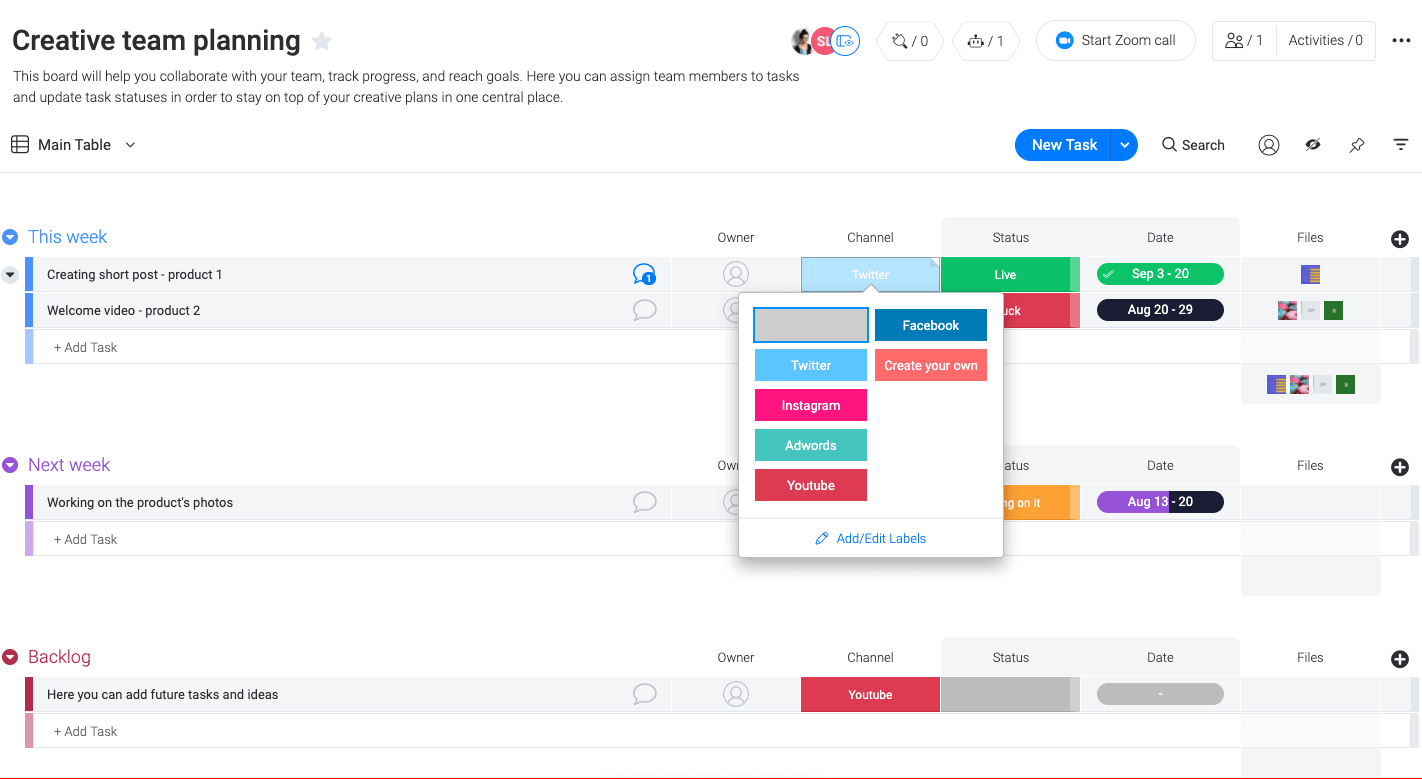Select the Instagram label in the picker
Screen dimensions: 1422x779
tap(810, 405)
